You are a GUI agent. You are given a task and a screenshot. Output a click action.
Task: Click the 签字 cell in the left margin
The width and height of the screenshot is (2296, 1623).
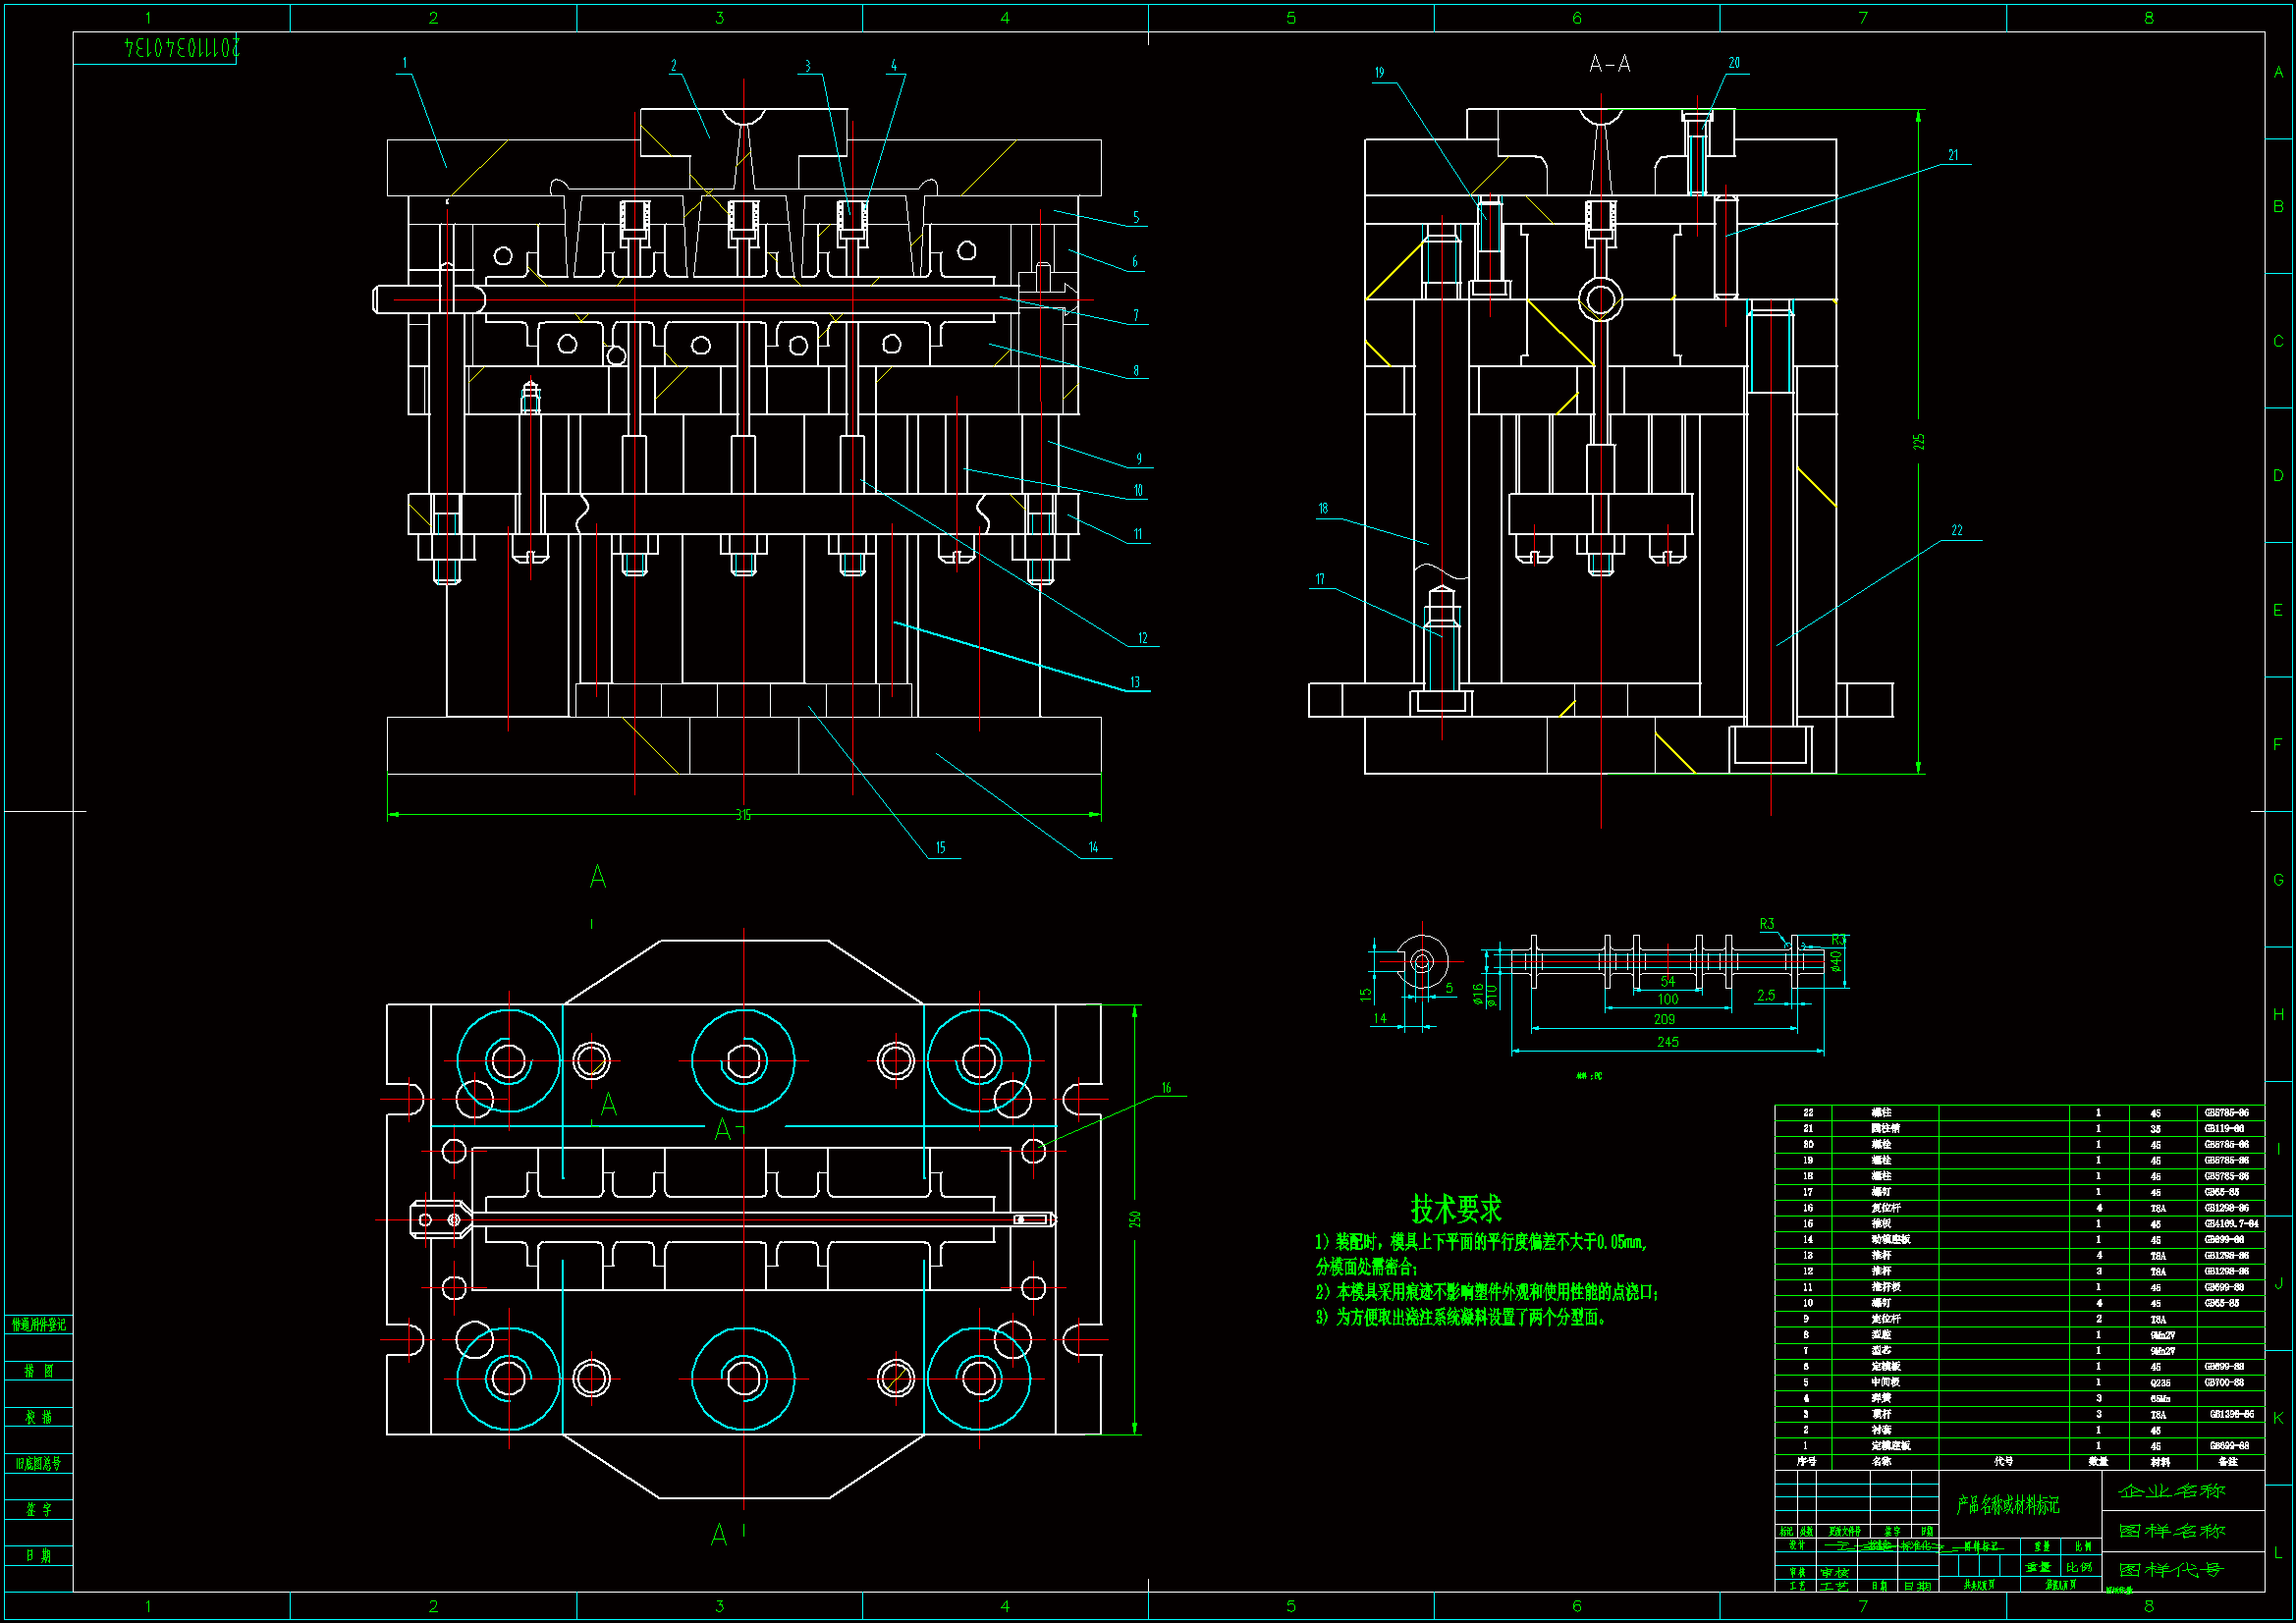tap(39, 1509)
